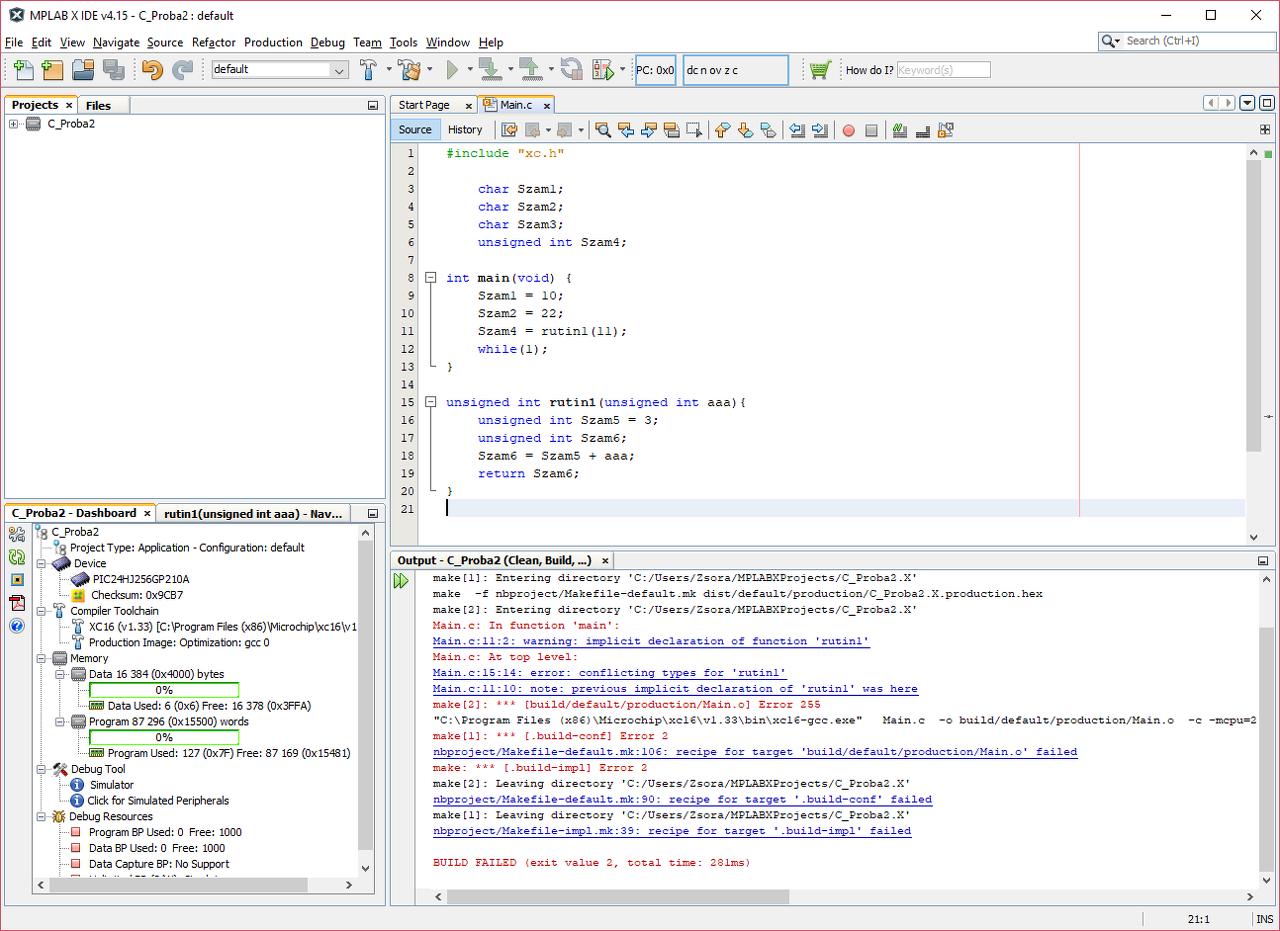Click the New File toolbar icon
1280x931 pixels.
22,70
